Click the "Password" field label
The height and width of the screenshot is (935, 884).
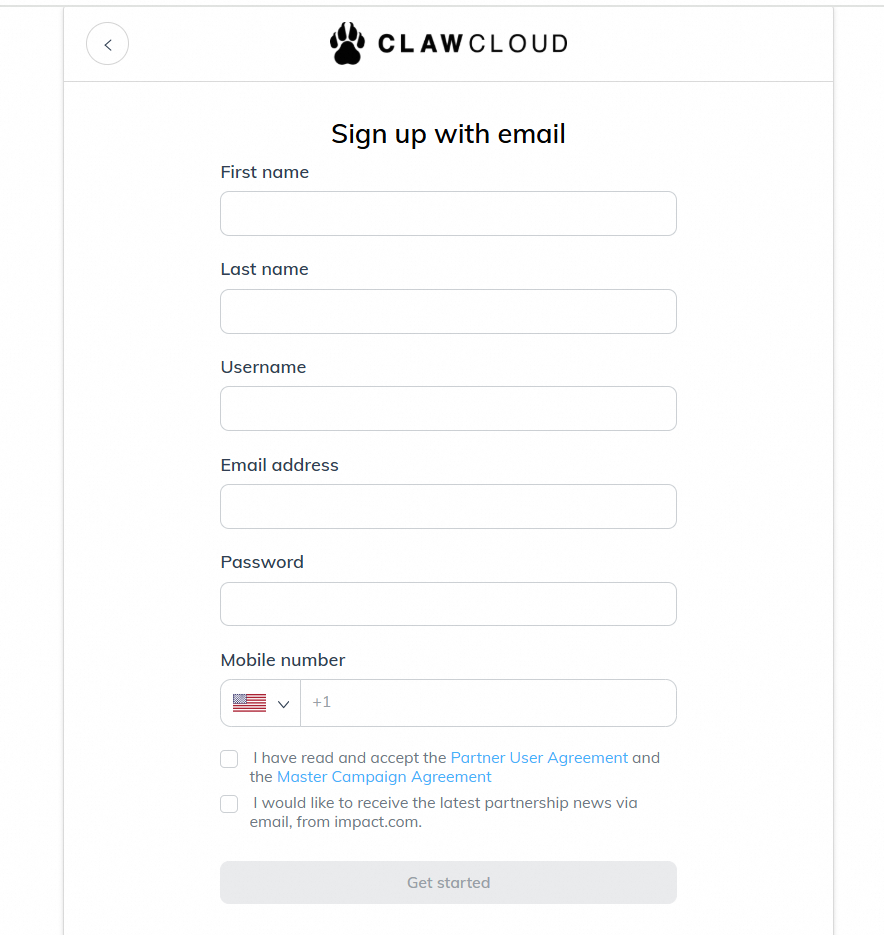262,562
